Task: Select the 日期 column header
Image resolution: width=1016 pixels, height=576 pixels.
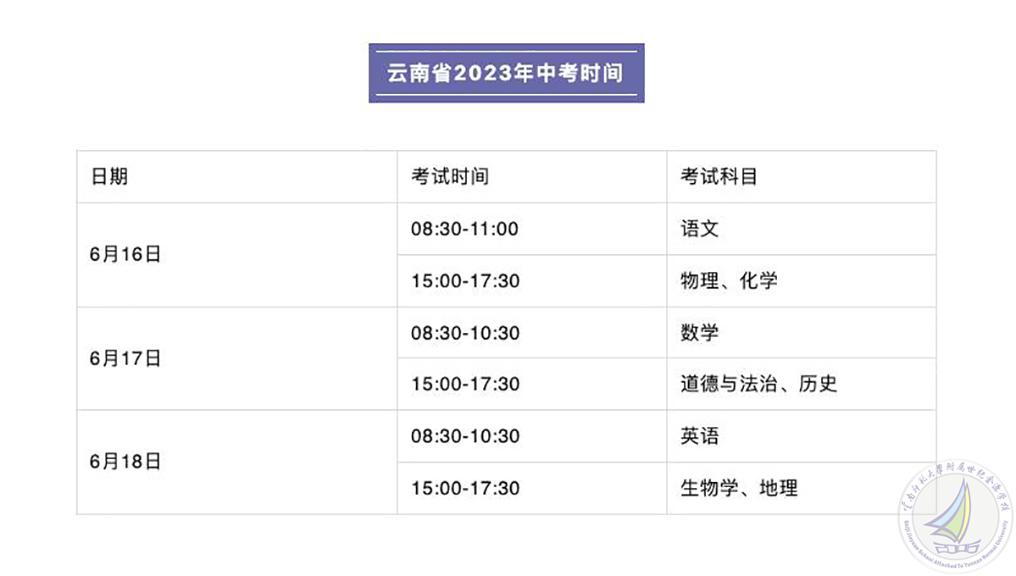Action: (x=109, y=177)
